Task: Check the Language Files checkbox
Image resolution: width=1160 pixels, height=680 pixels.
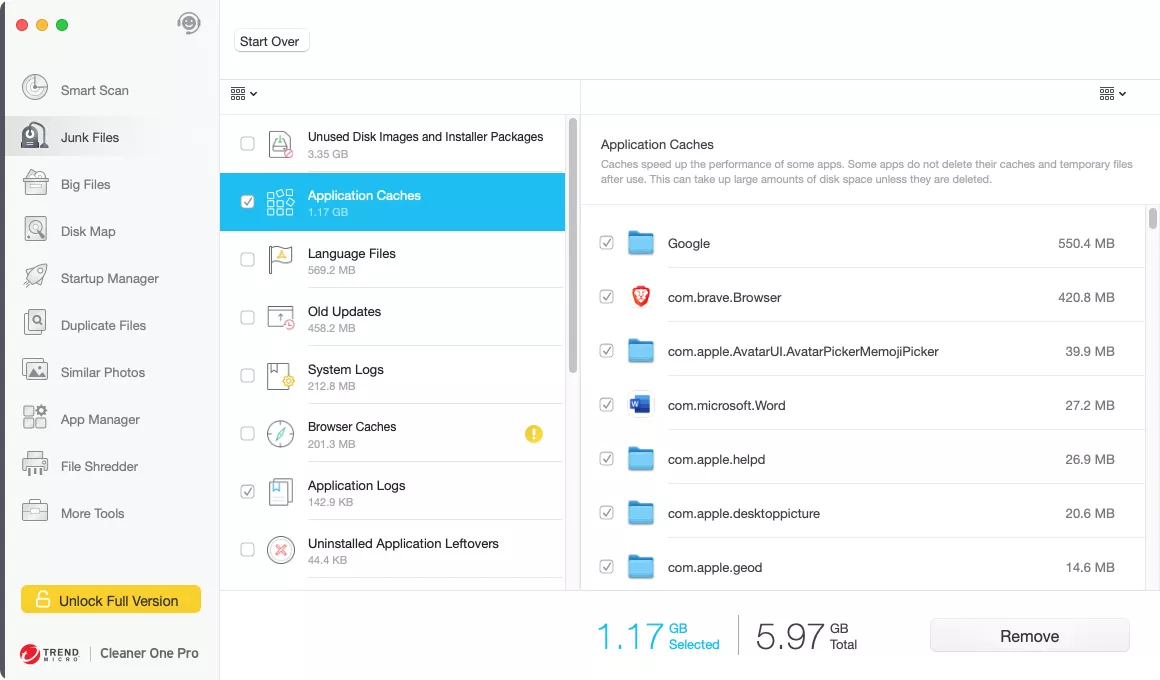Action: (248, 260)
